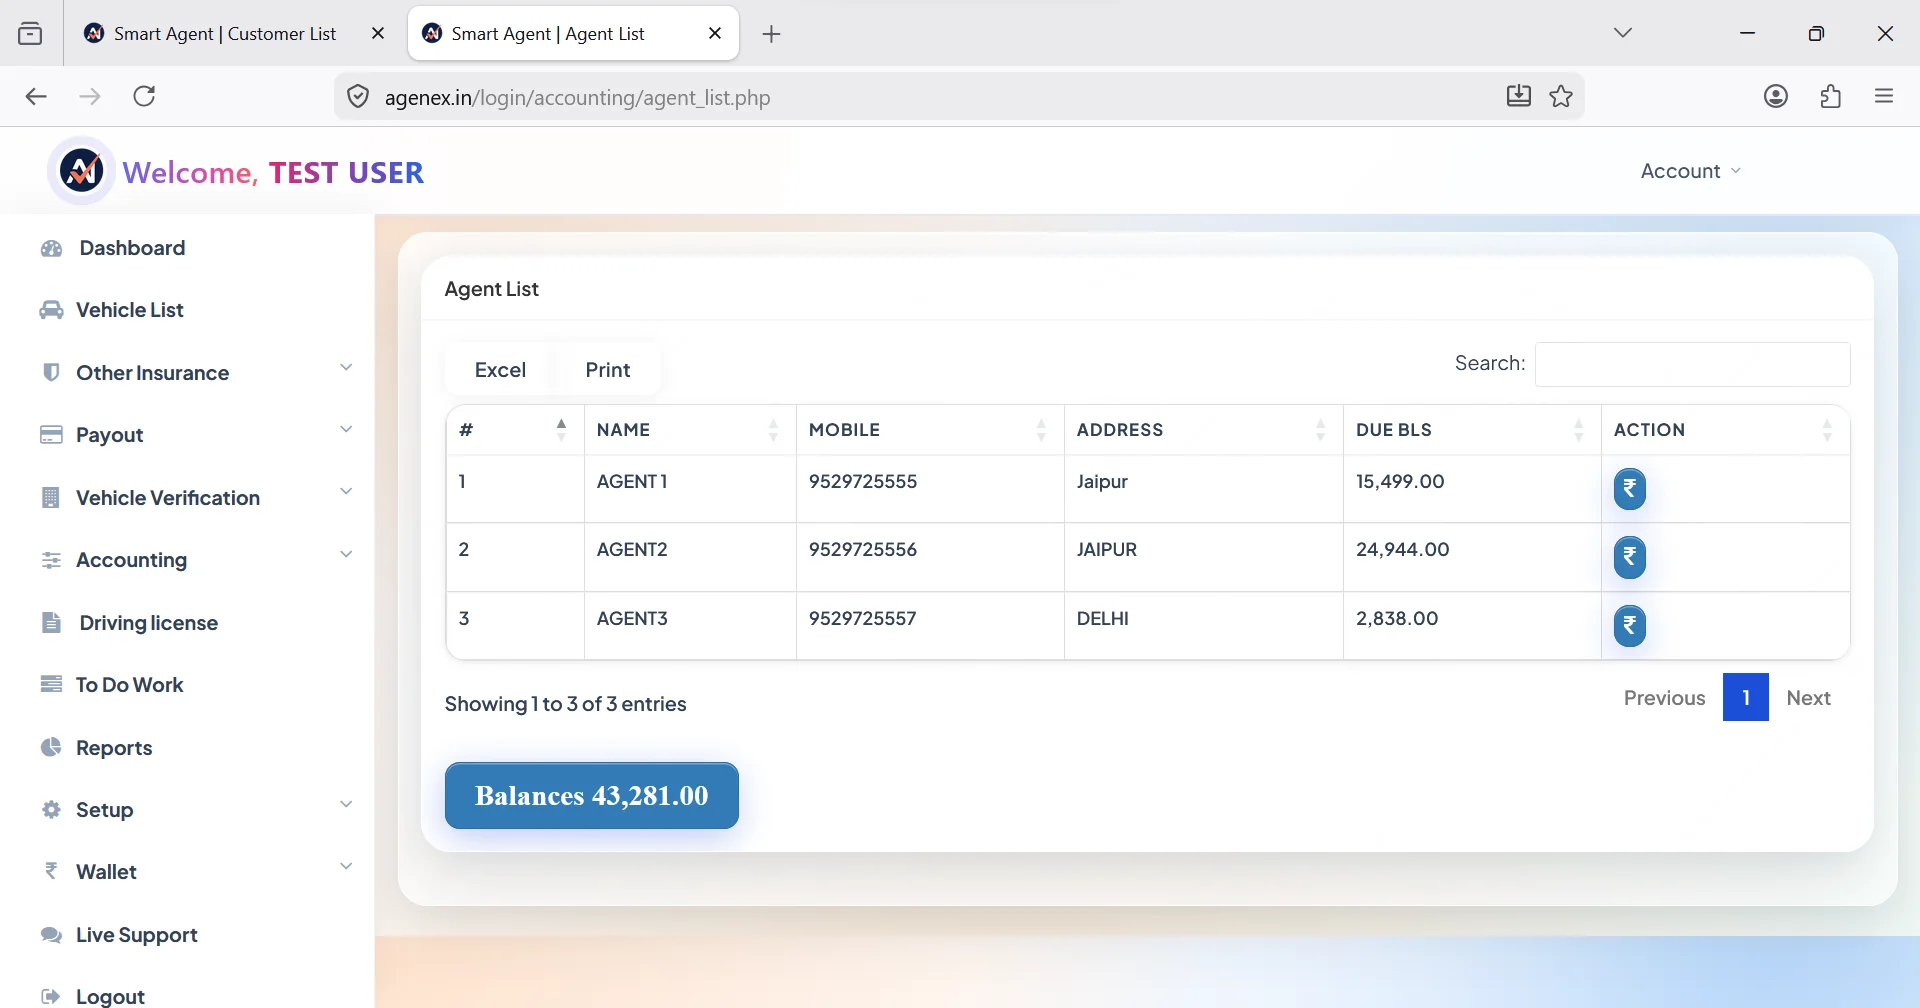
Task: Export agent list with Excel button
Action: (x=500, y=370)
